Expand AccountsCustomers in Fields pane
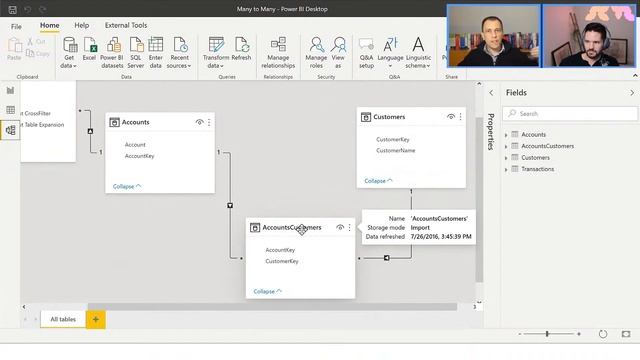This screenshot has height=360, width=640. [506, 146]
